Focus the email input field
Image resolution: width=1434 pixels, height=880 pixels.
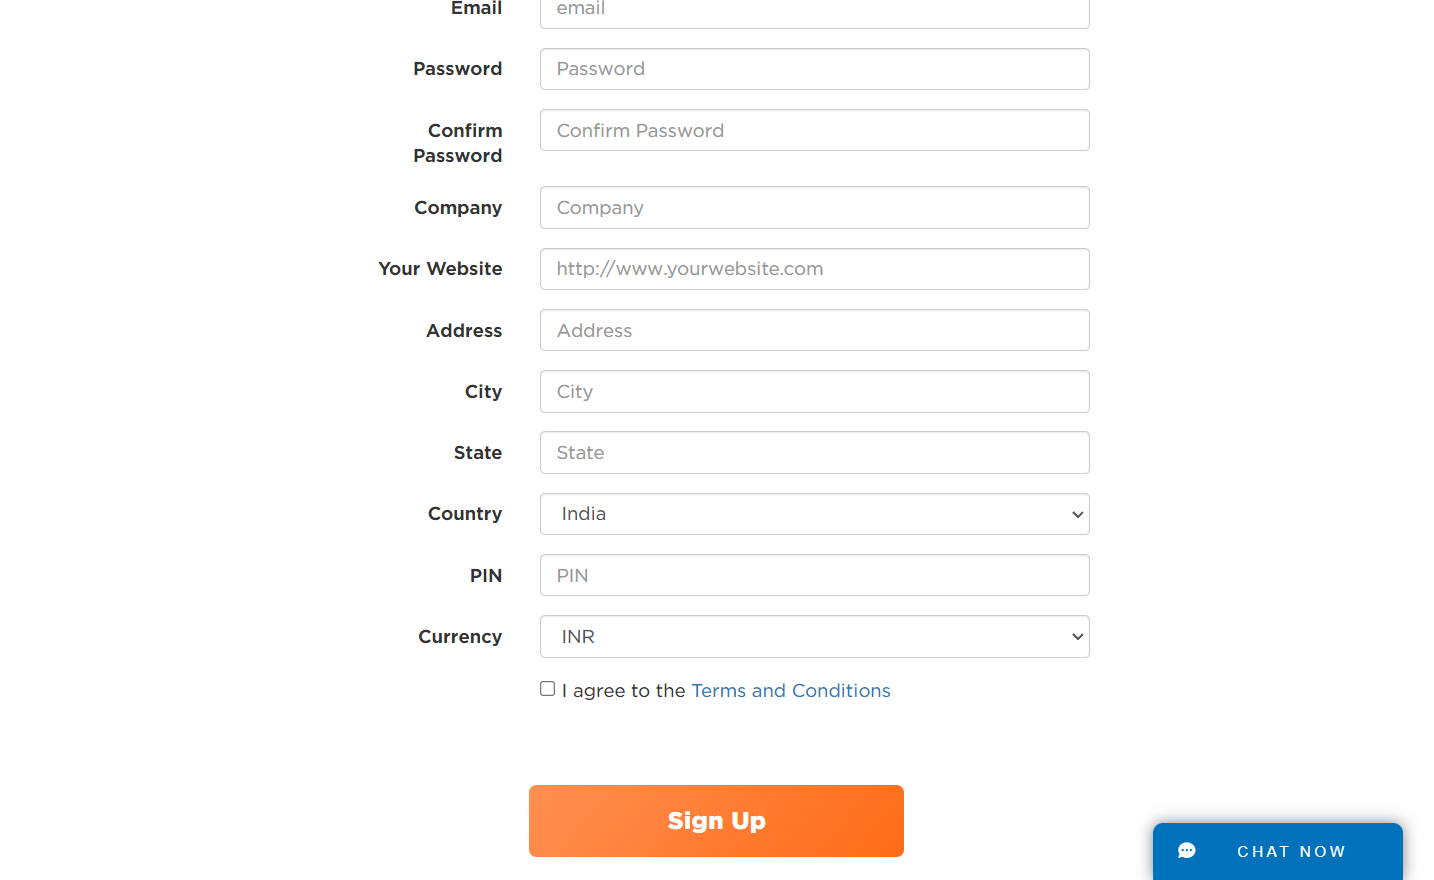click(814, 10)
